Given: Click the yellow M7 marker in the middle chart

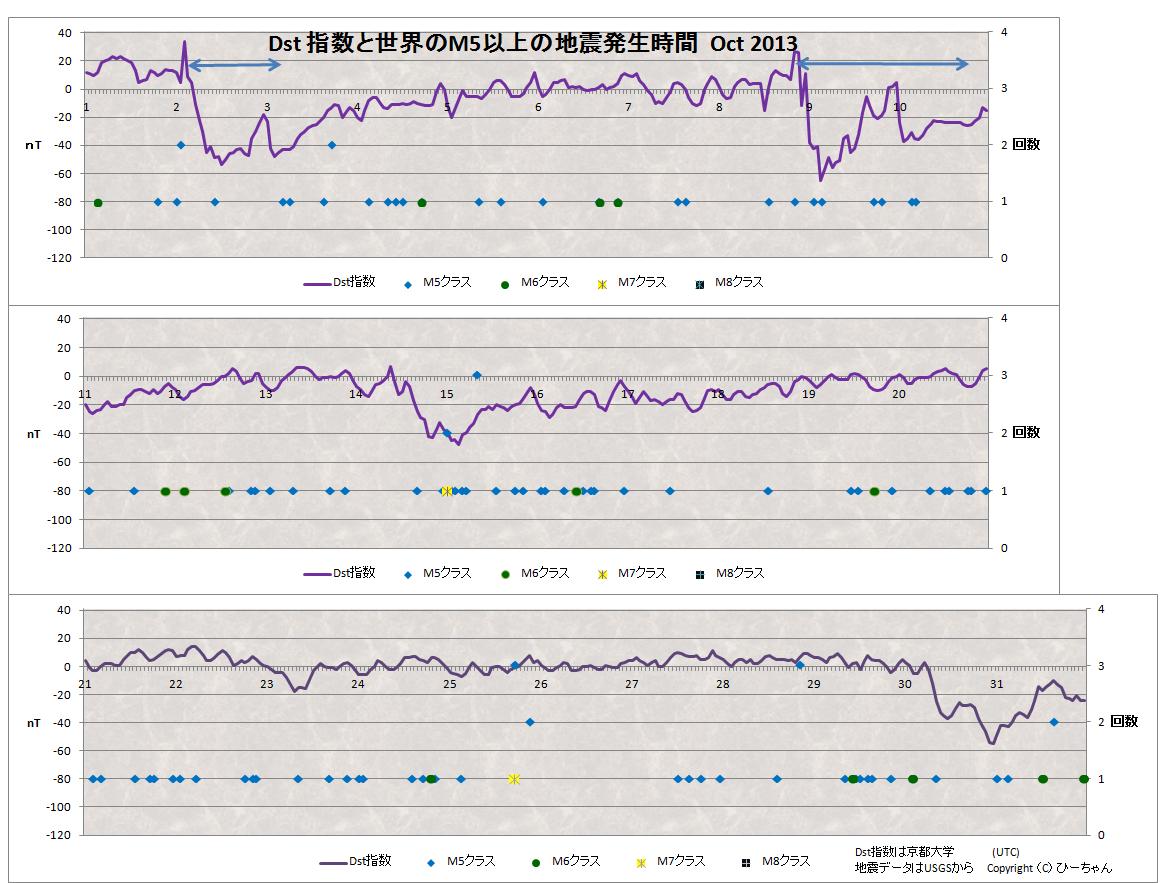Looking at the screenshot, I should [x=447, y=491].
